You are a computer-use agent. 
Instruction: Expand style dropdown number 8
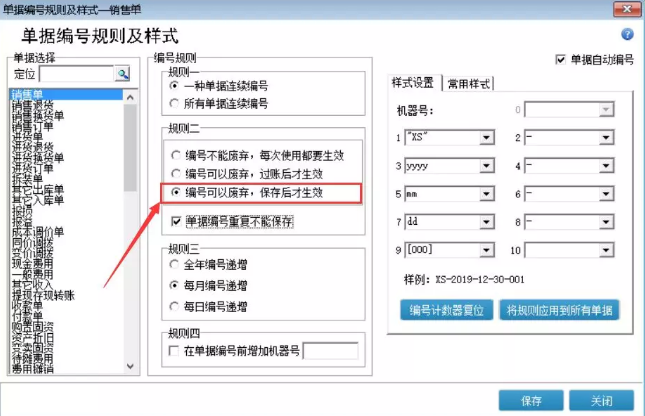[606, 222]
